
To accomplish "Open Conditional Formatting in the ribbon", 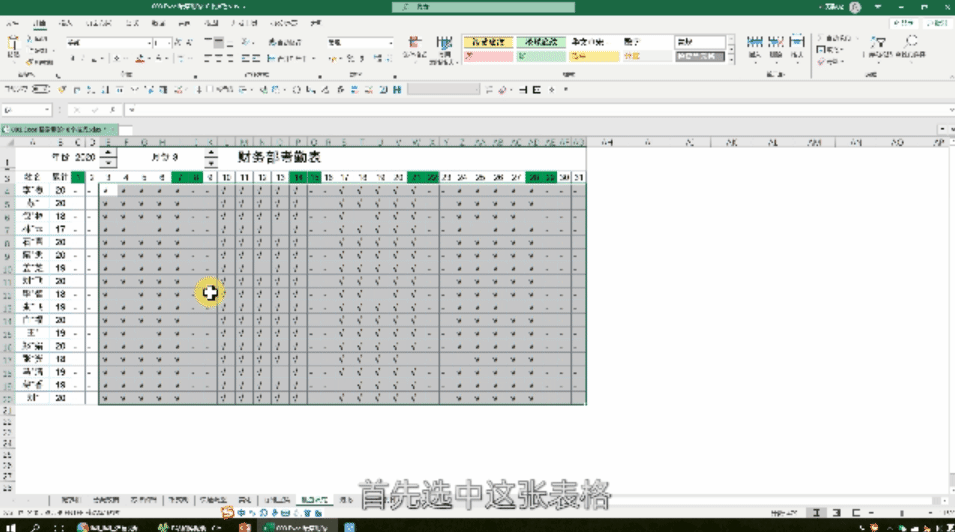I will (414, 46).
